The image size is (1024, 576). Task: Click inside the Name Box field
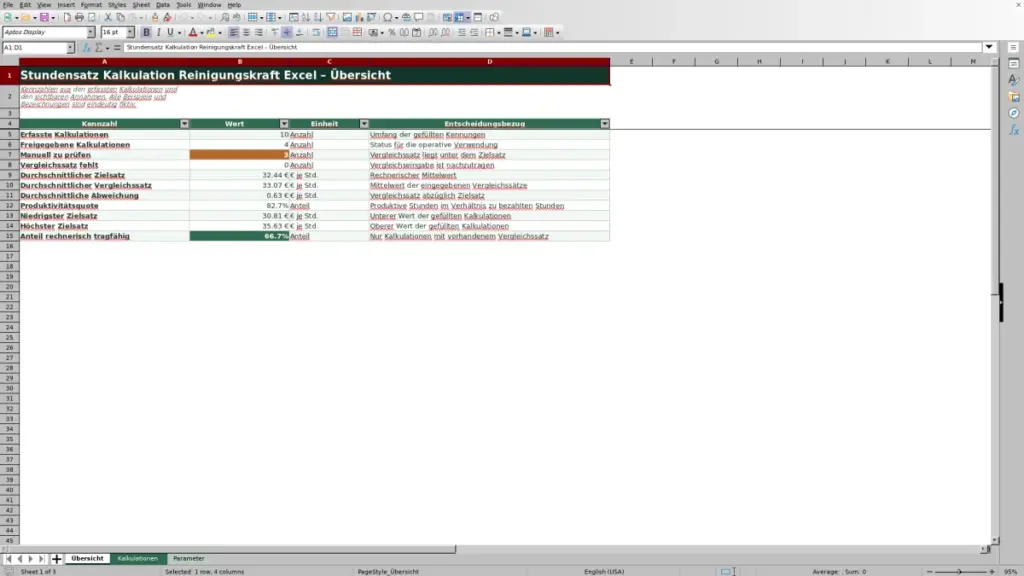34,48
